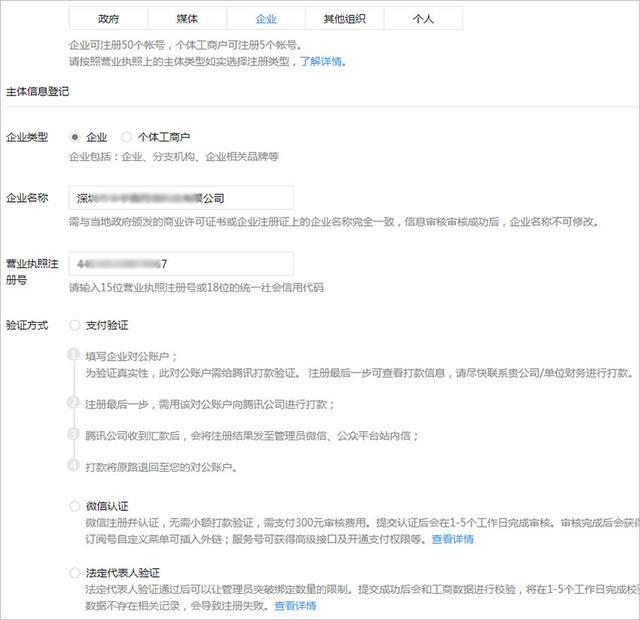This screenshot has width=640, height=620.
Task: Click the step 1 circle icon
Action: pos(73,354)
